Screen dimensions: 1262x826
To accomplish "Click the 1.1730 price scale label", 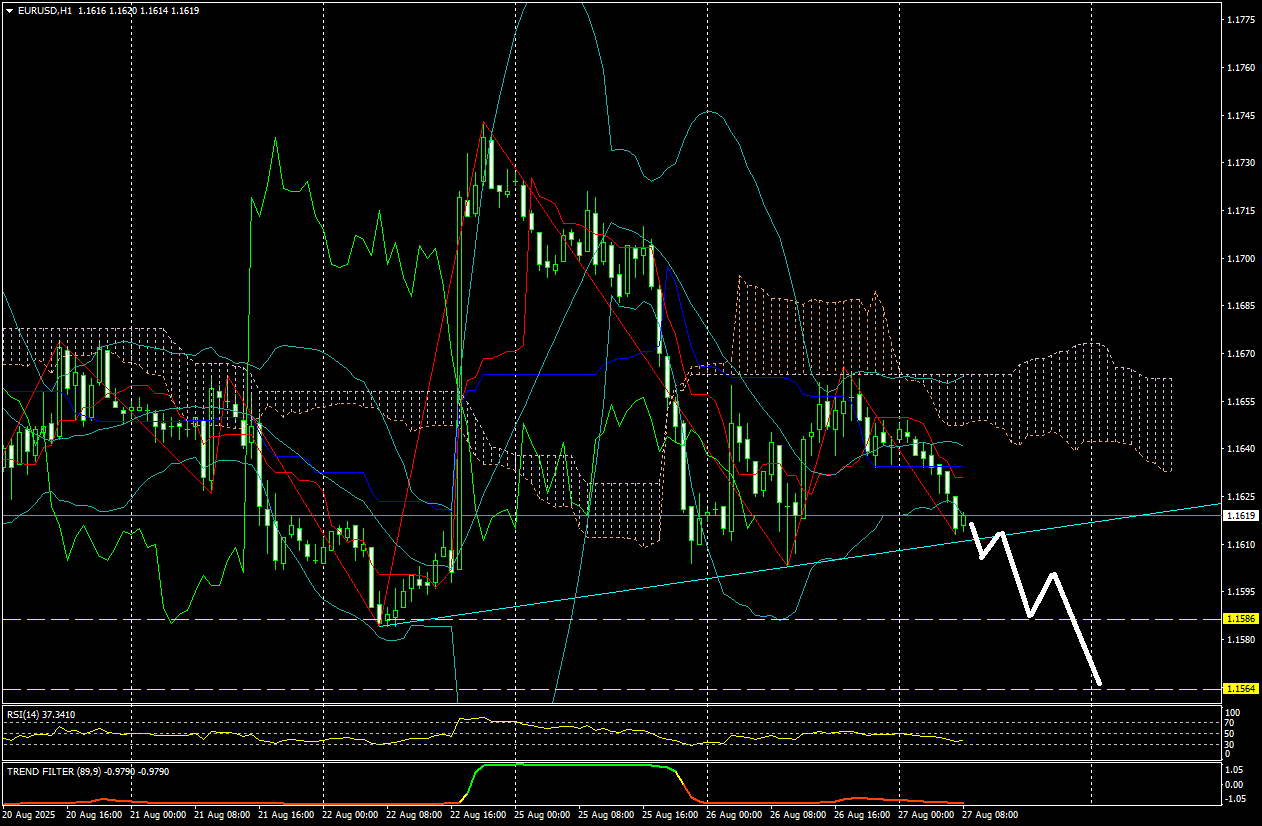I will click(1240, 163).
